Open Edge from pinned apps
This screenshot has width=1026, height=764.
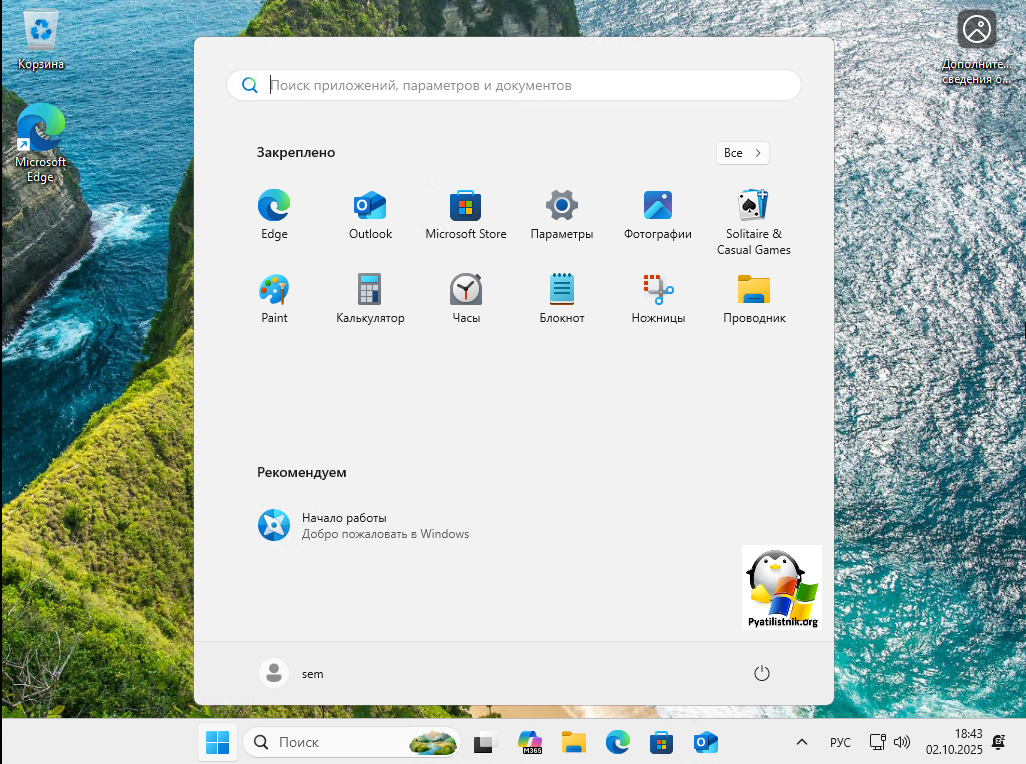(x=274, y=206)
